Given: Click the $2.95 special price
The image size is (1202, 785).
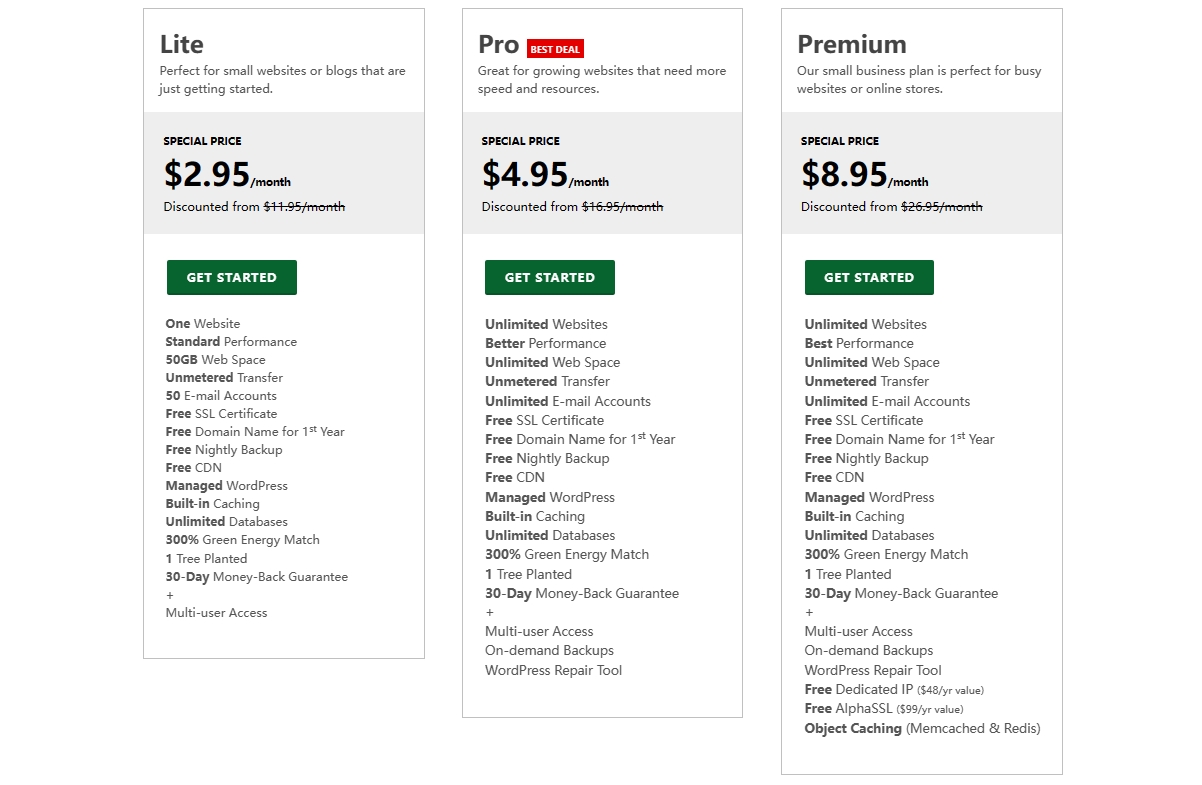Looking at the screenshot, I should [x=207, y=174].
